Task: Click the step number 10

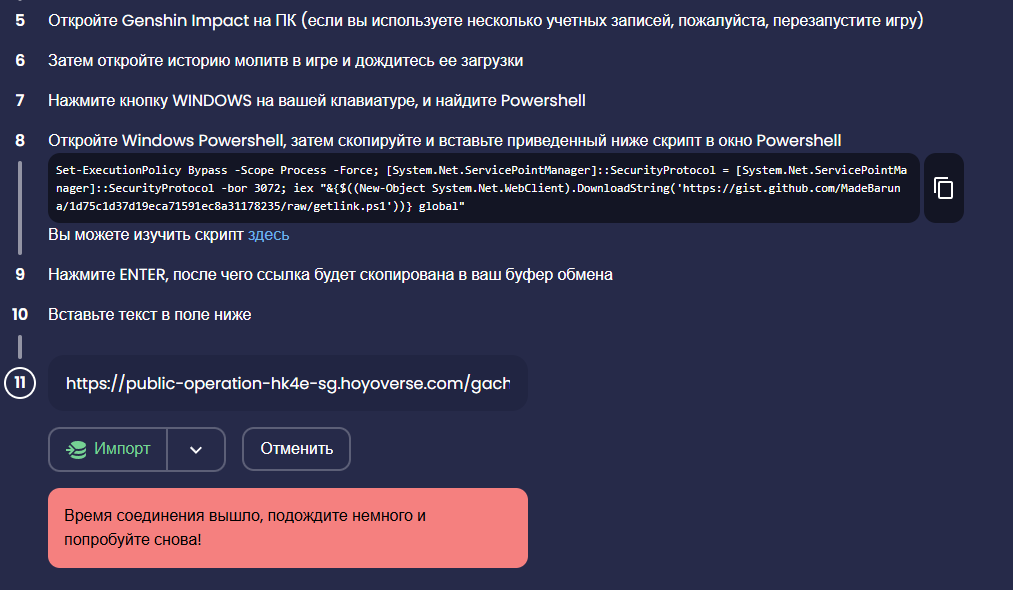Action: pos(20,314)
